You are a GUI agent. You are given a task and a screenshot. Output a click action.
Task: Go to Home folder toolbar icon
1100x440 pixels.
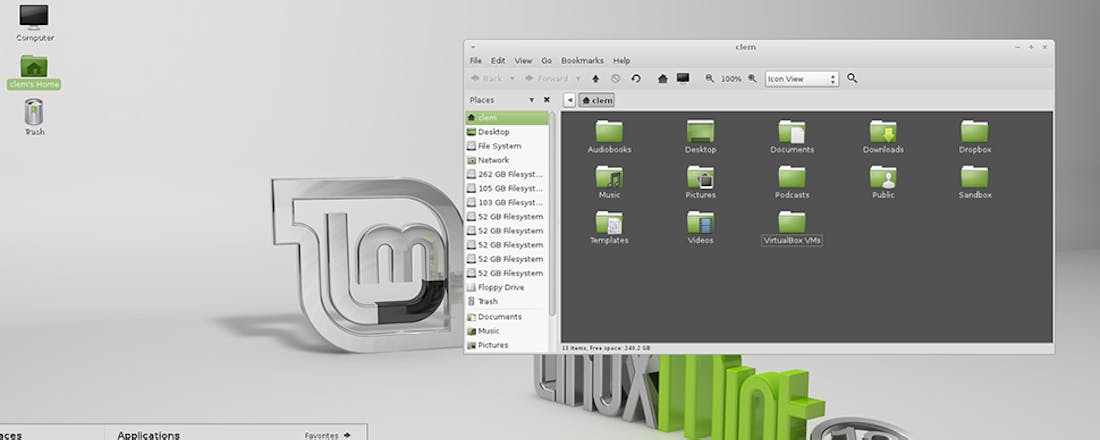point(662,79)
